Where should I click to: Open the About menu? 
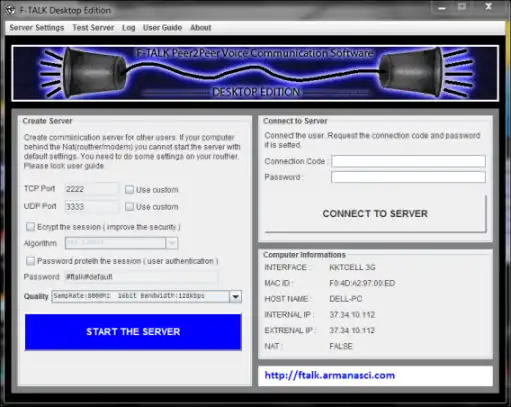pyautogui.click(x=201, y=28)
